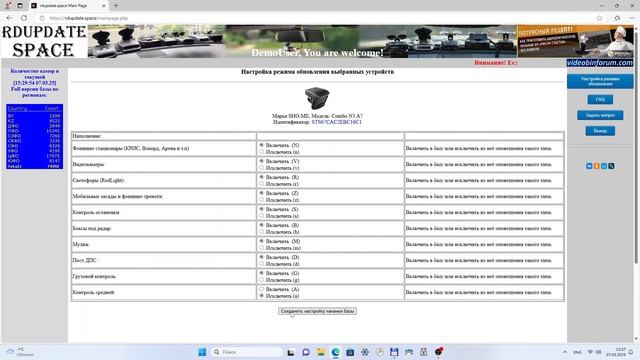Viewport: 640px width, 360px height.
Task: Select Исключить (s) for stop control
Action: tap(262, 216)
